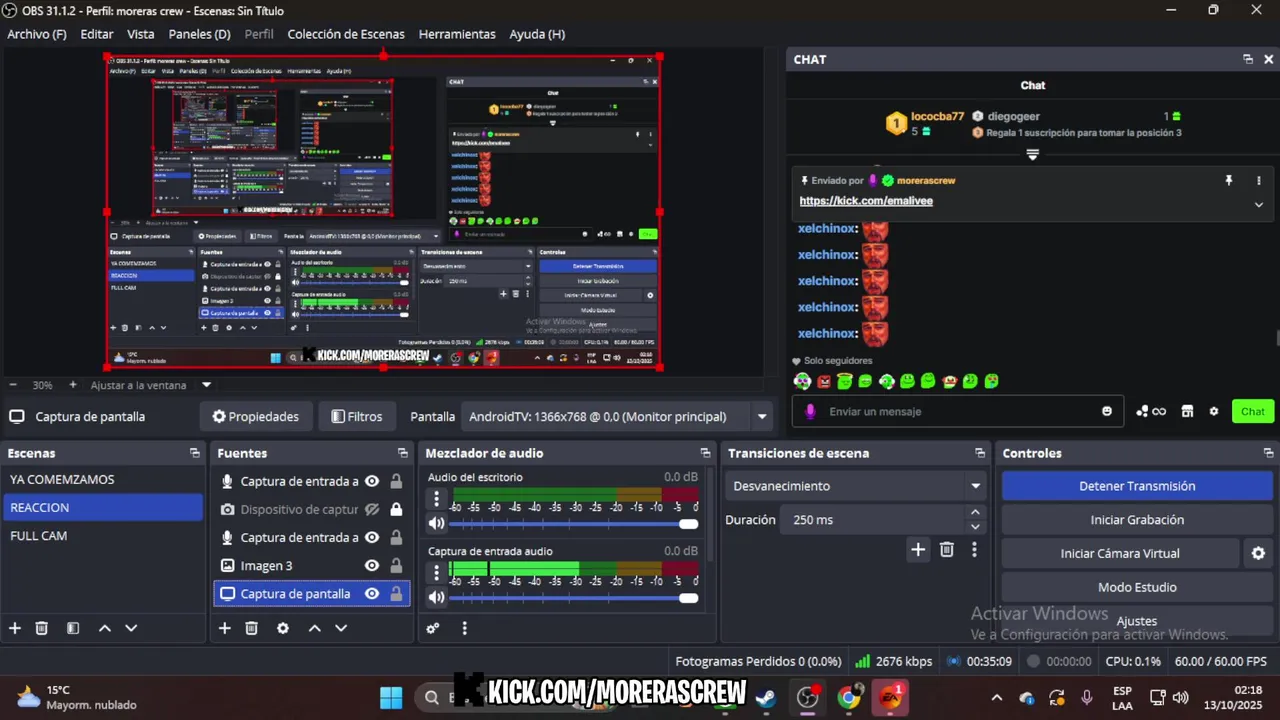The width and height of the screenshot is (1280, 720).
Task: Mute the Captura de entrada audio channel
Action: click(436, 597)
